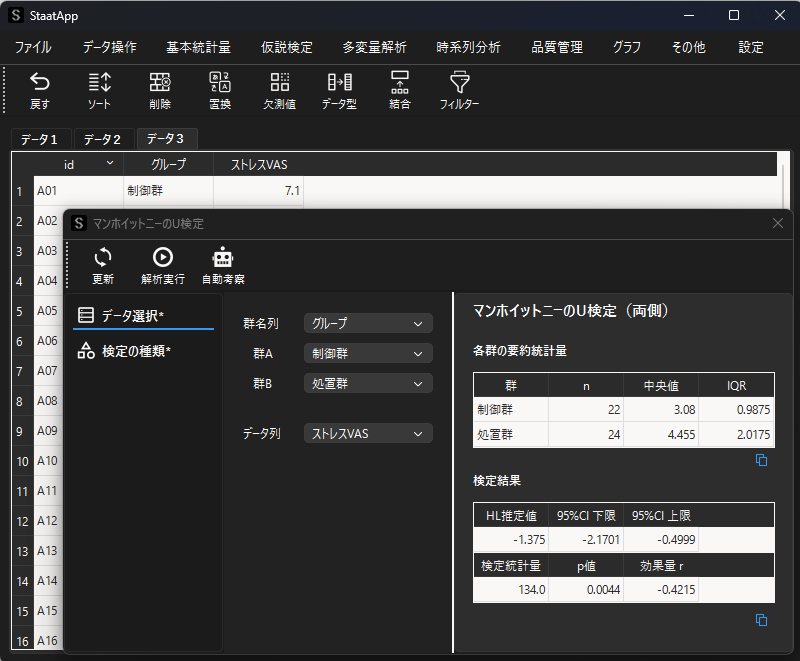Open the 多変量解析 menu
This screenshot has width=800, height=661.
tap(374, 47)
